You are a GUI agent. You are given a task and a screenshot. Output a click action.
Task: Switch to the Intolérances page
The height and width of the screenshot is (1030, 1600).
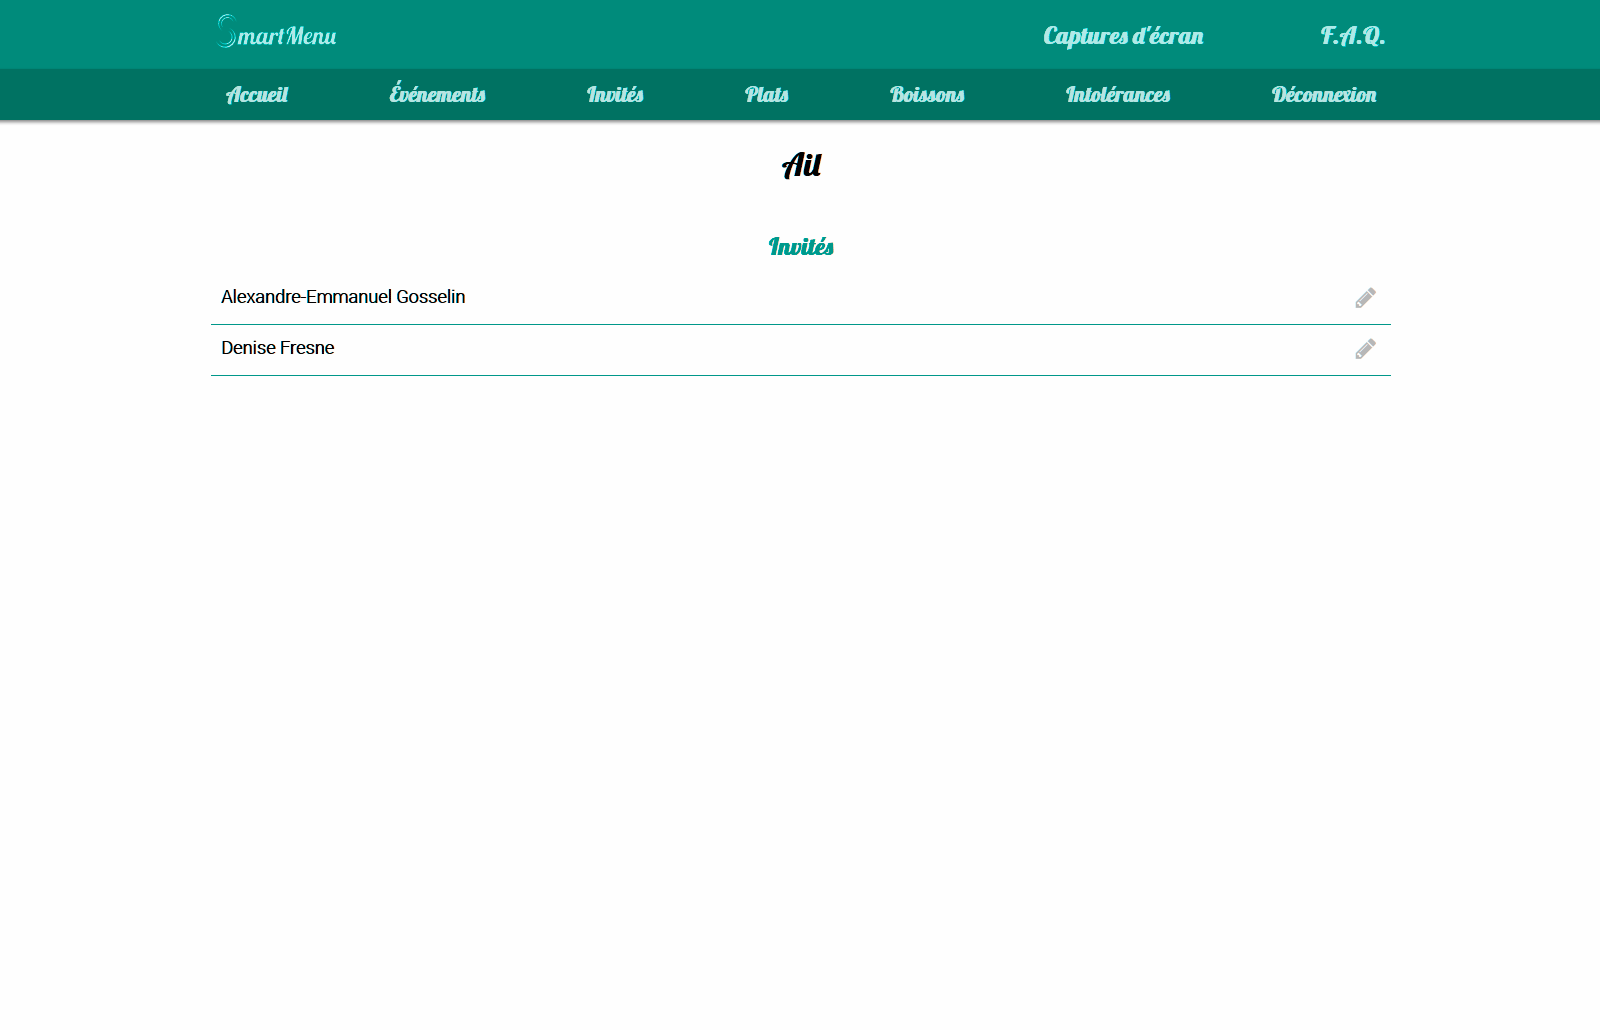pyautogui.click(x=1118, y=95)
